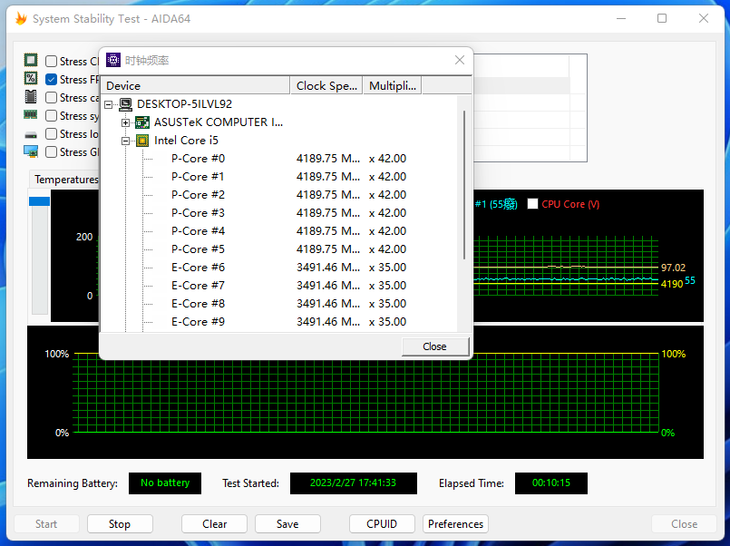Viewport: 730px width, 546px height.
Task: Click the Intel Core i5 CPU icon
Action: tap(142, 141)
